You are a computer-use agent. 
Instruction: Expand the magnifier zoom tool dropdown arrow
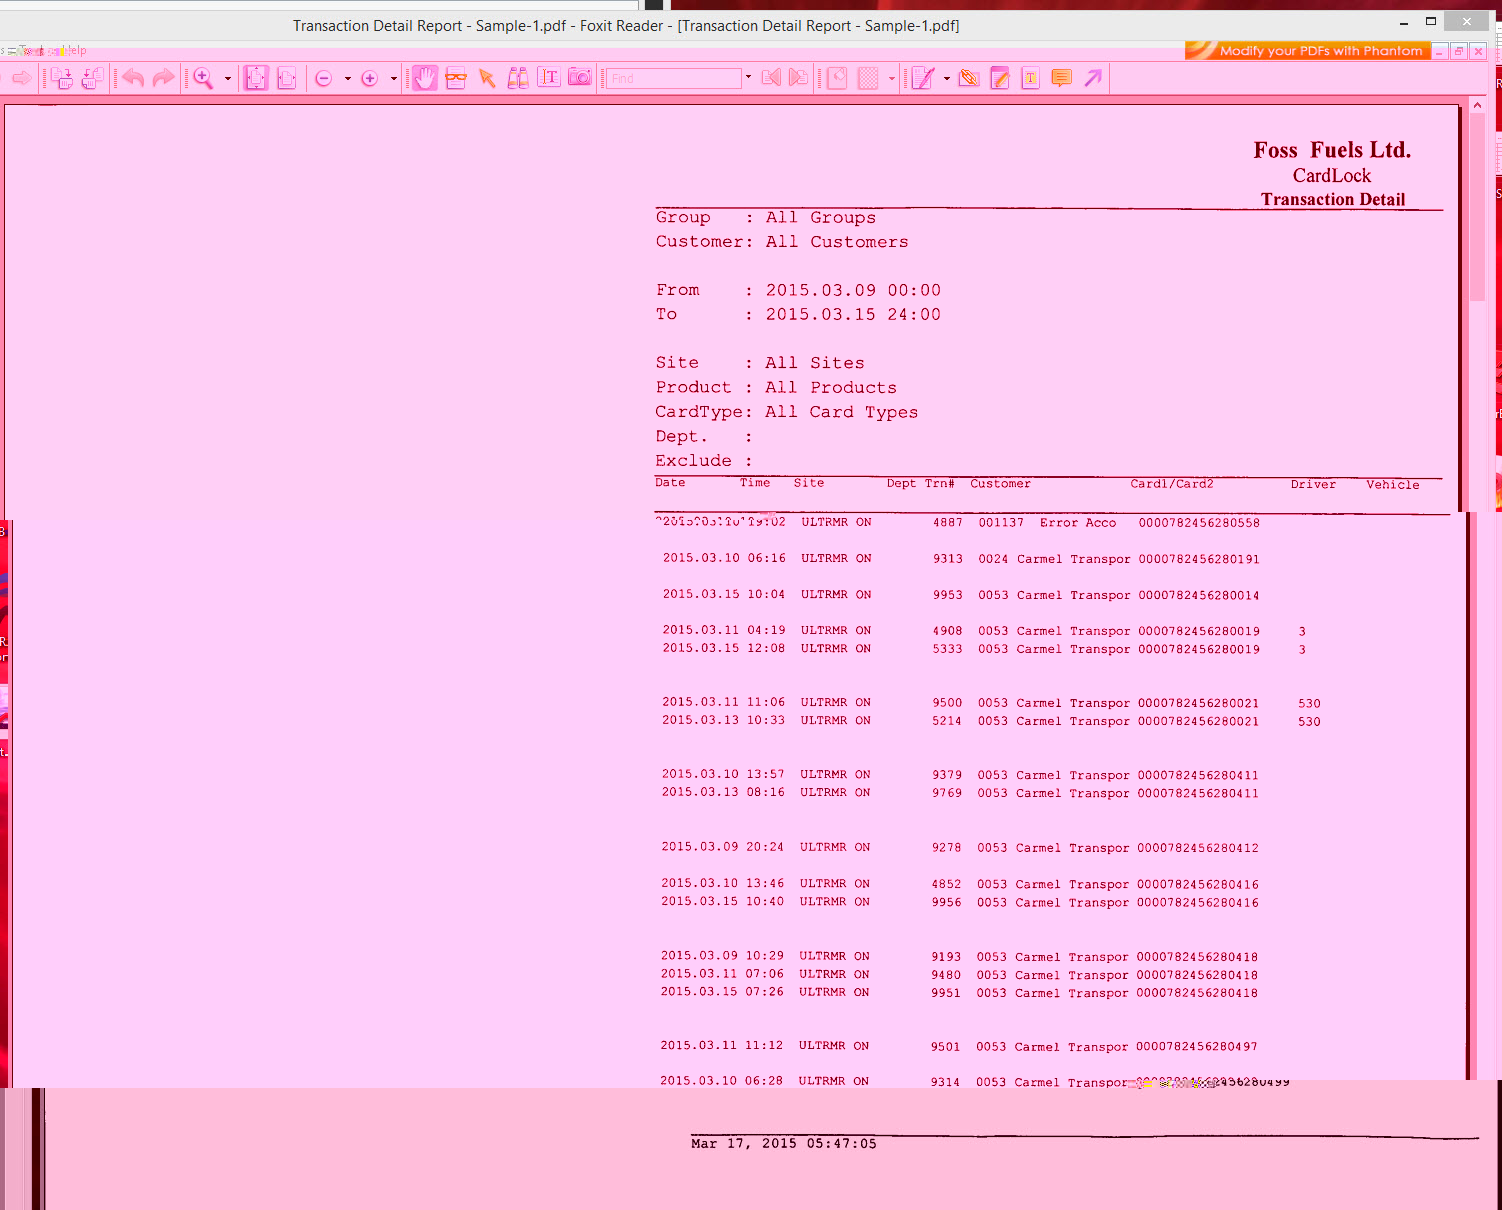(x=228, y=78)
